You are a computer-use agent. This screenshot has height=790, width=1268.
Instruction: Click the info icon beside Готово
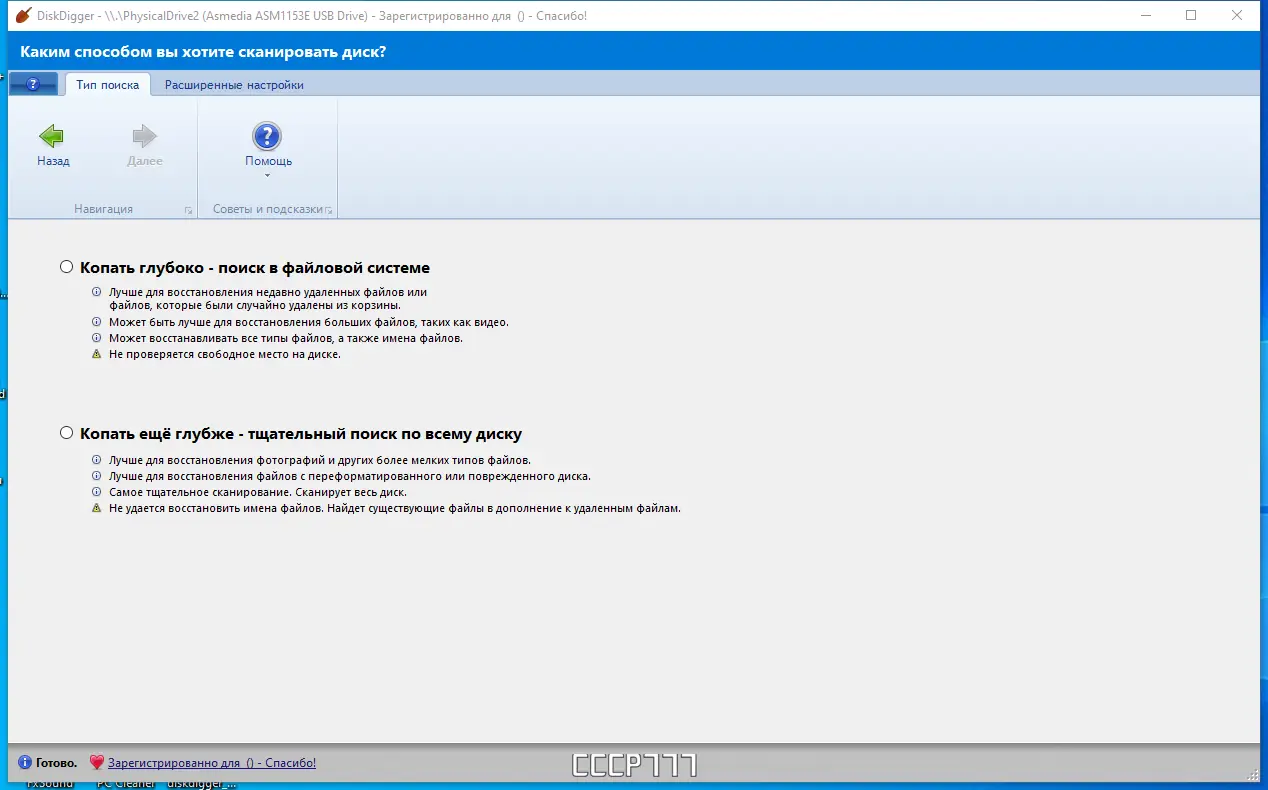(x=25, y=763)
